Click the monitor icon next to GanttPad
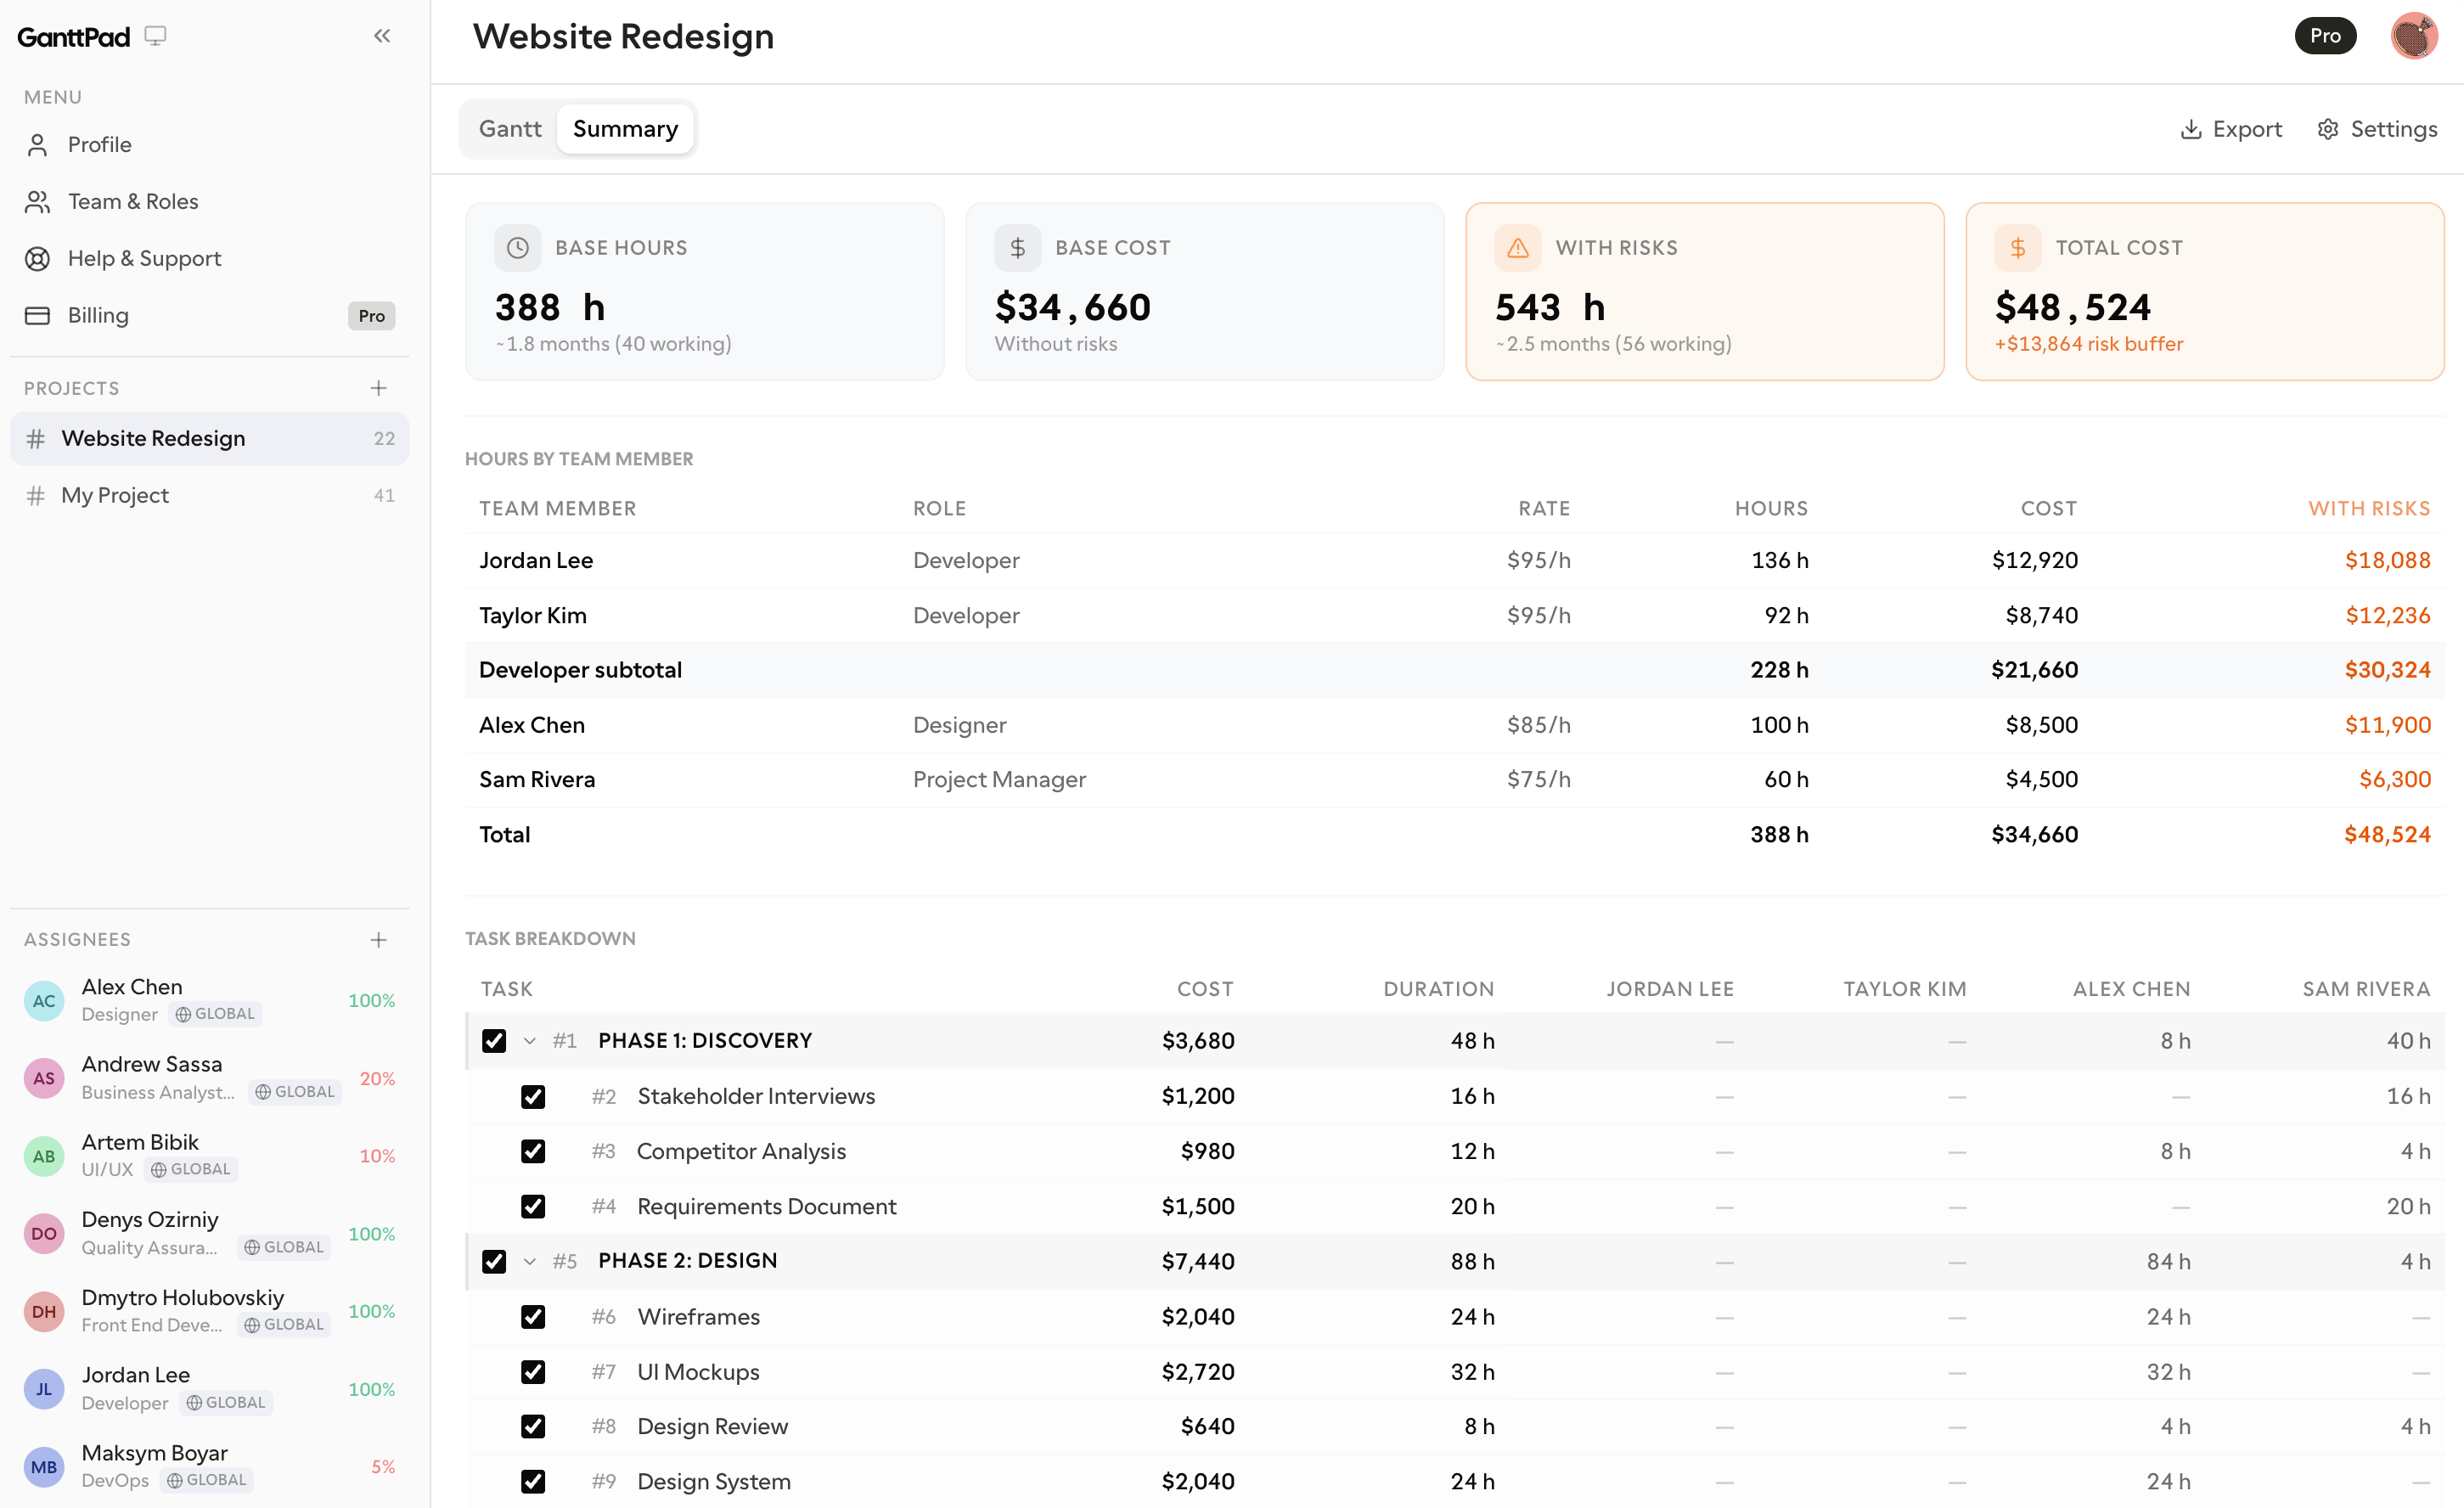Image resolution: width=2464 pixels, height=1508 pixels. [x=155, y=36]
